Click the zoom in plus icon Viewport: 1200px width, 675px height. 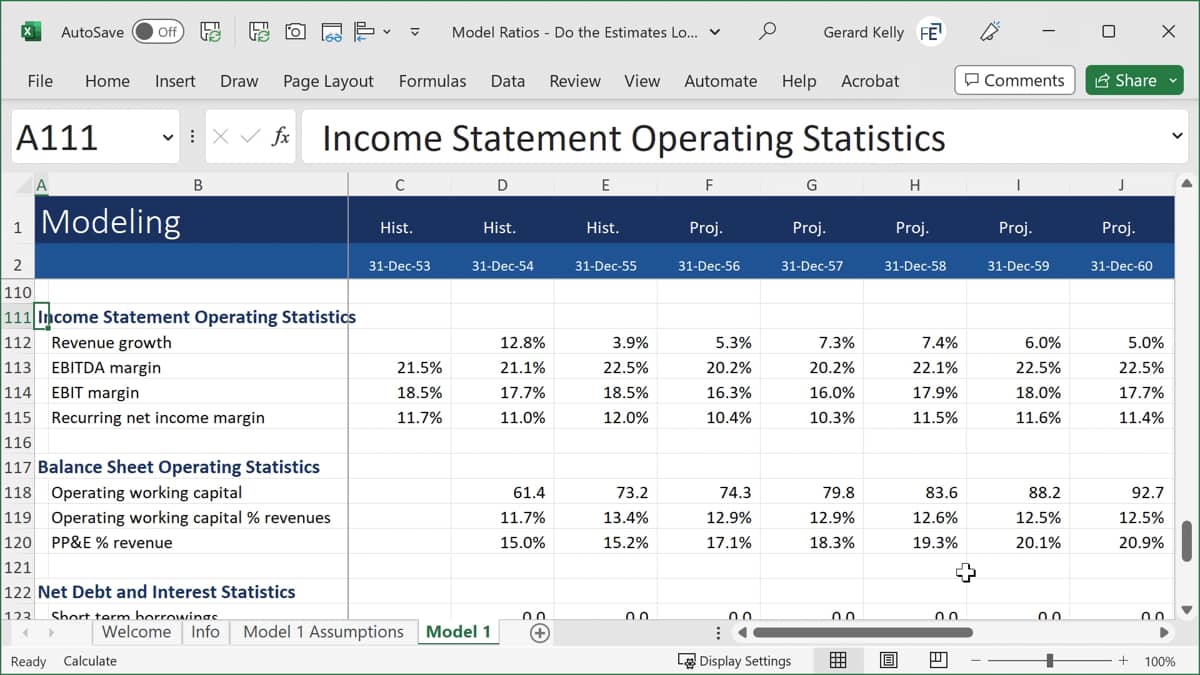point(1123,661)
